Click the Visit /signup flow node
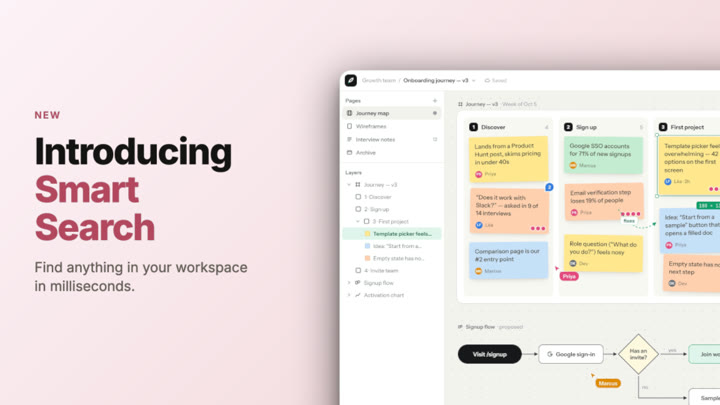720x405 pixels. coord(489,354)
